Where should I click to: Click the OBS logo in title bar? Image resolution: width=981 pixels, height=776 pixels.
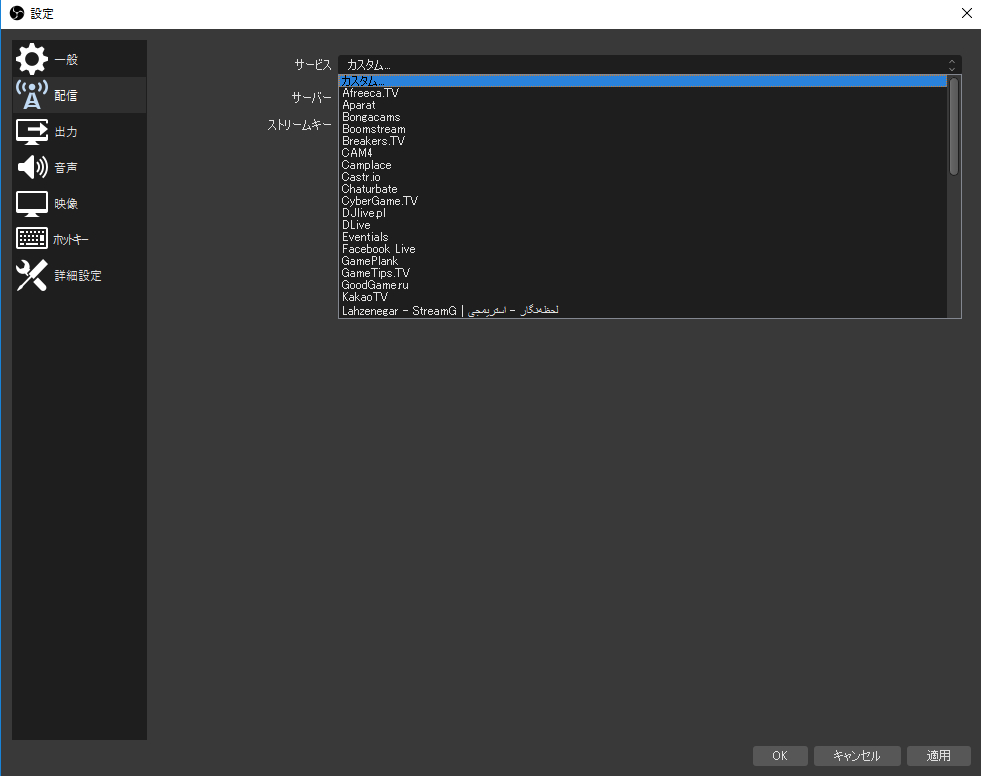16,14
